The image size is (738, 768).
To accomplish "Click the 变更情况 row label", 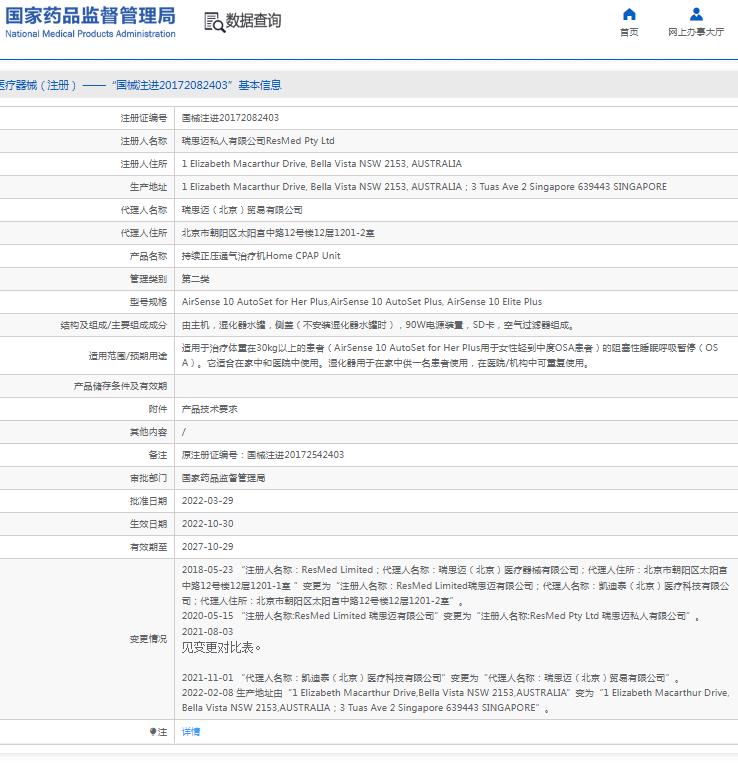I will tap(148, 639).
